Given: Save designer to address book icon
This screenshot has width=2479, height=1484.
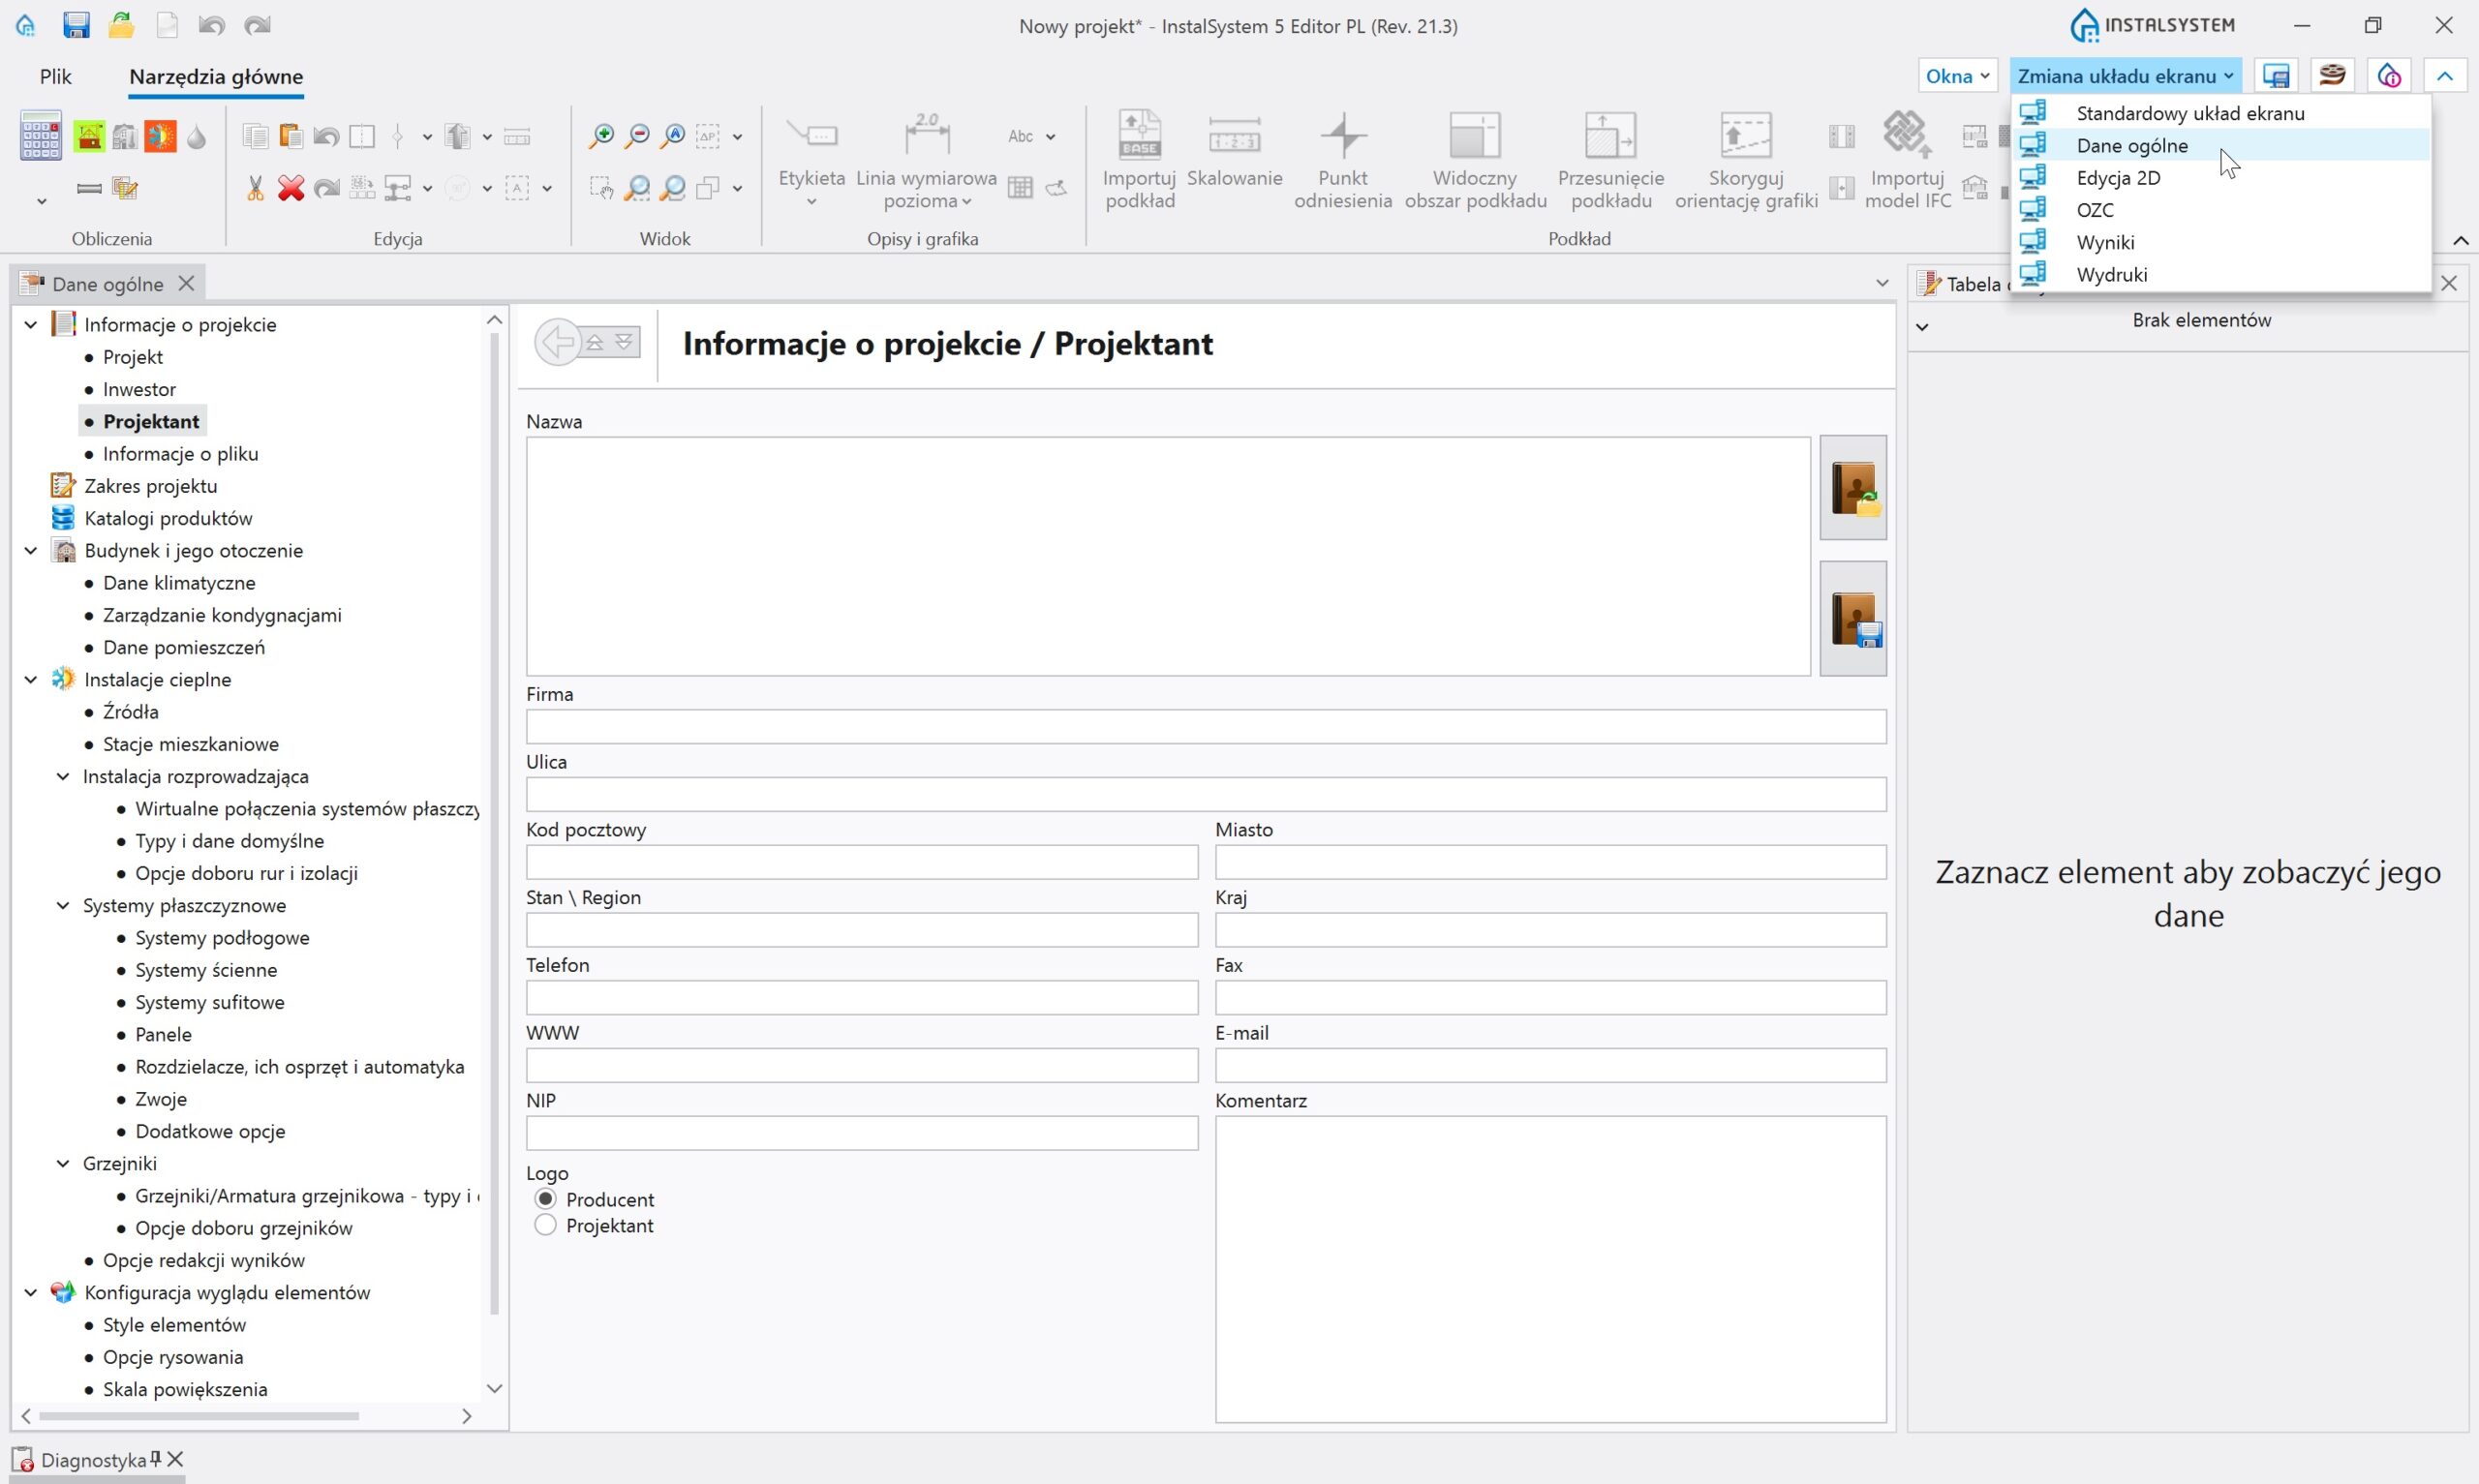Looking at the screenshot, I should [1852, 619].
